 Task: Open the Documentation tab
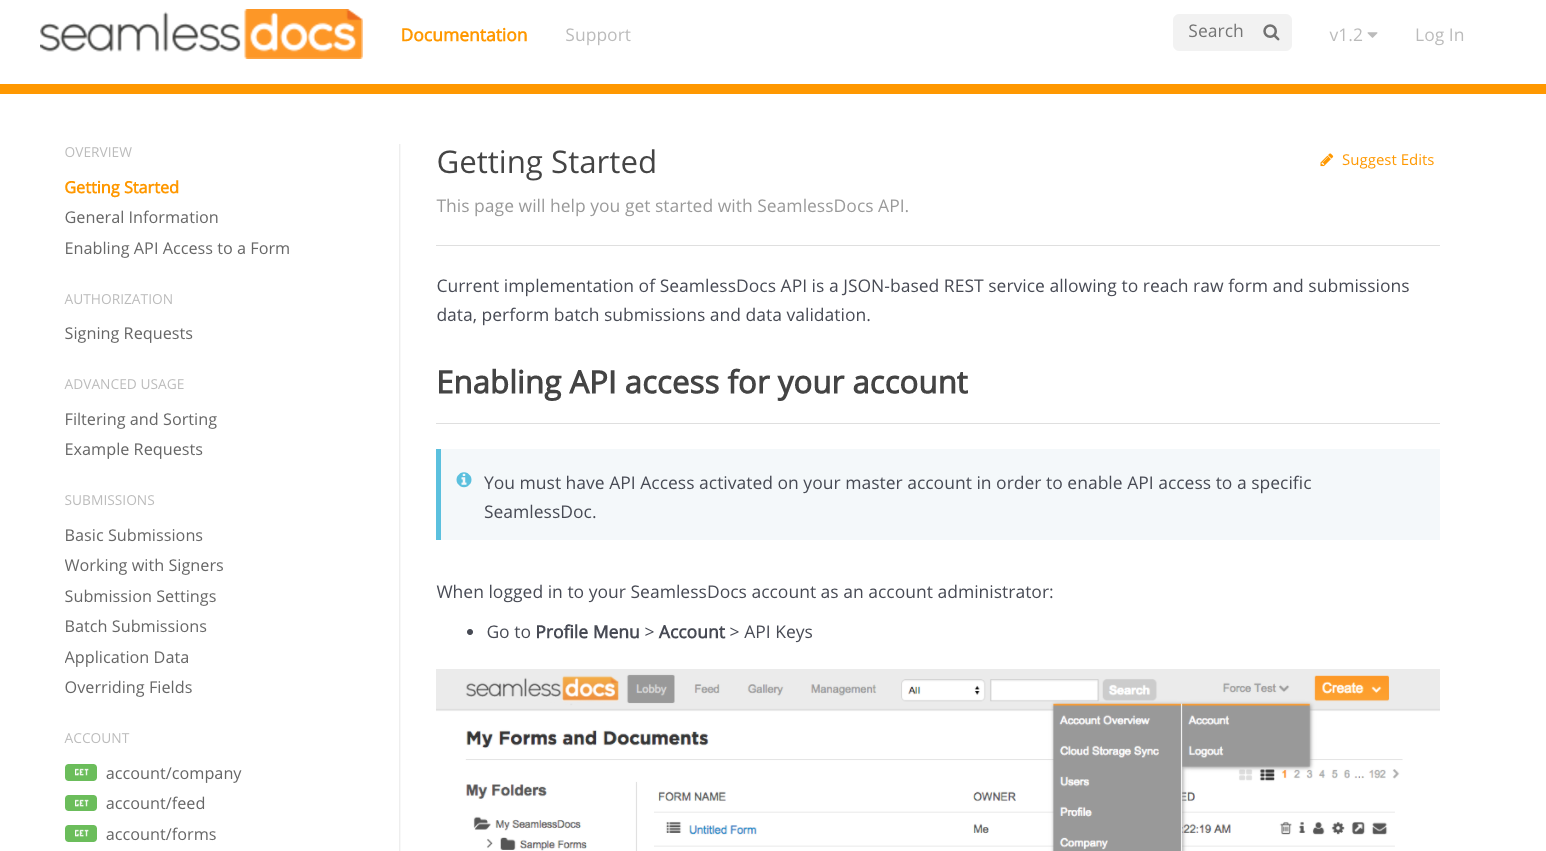click(x=464, y=35)
